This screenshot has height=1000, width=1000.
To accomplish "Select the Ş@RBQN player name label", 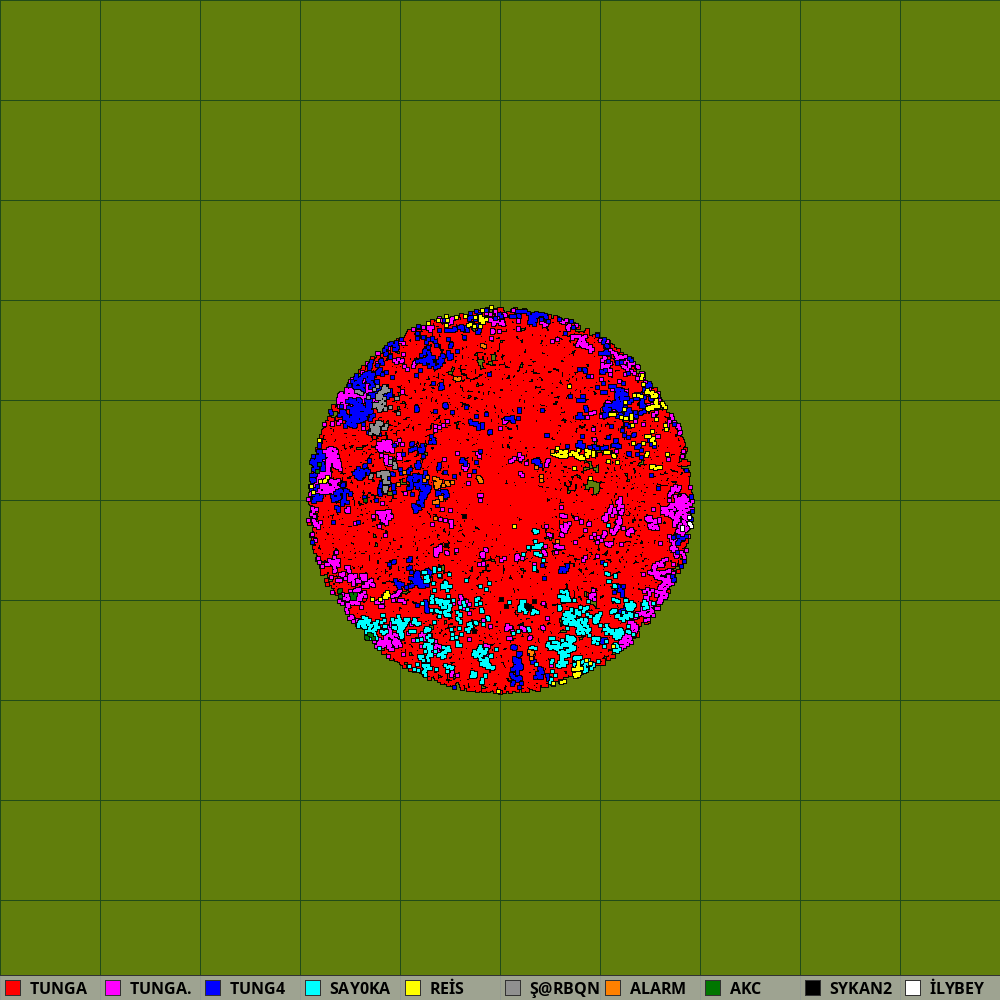I will (x=564, y=988).
